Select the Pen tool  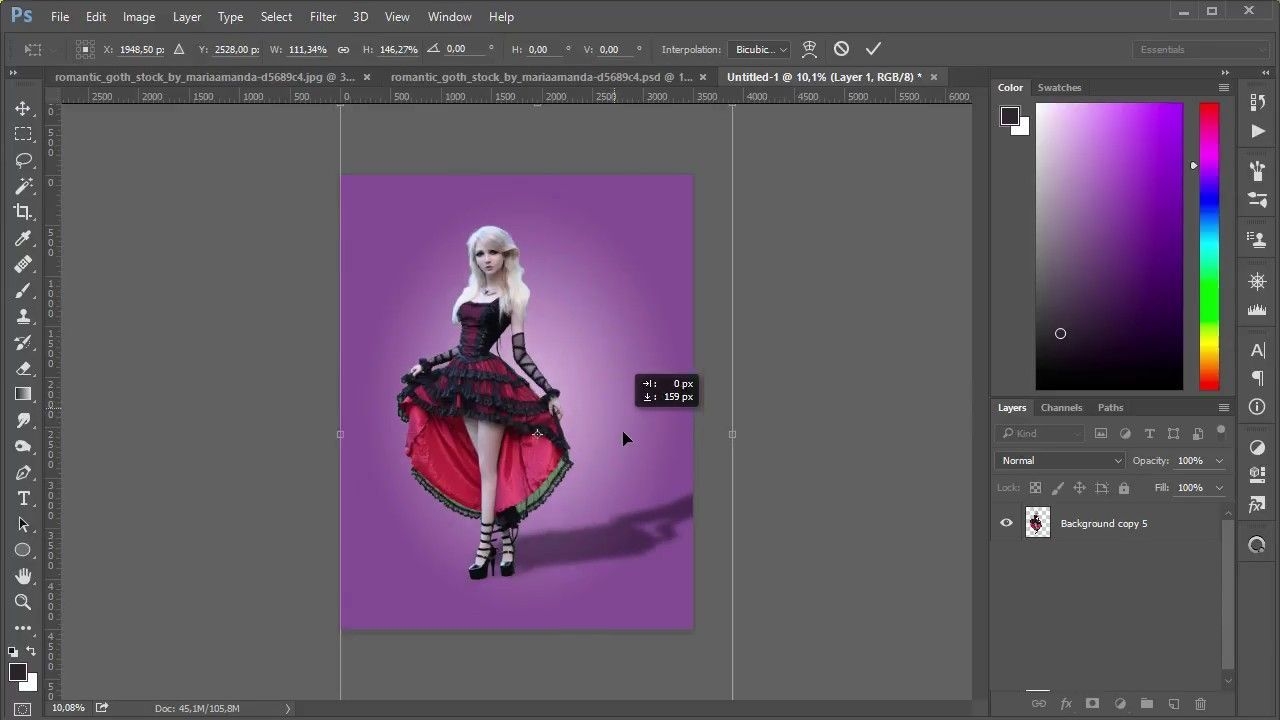tap(23, 472)
